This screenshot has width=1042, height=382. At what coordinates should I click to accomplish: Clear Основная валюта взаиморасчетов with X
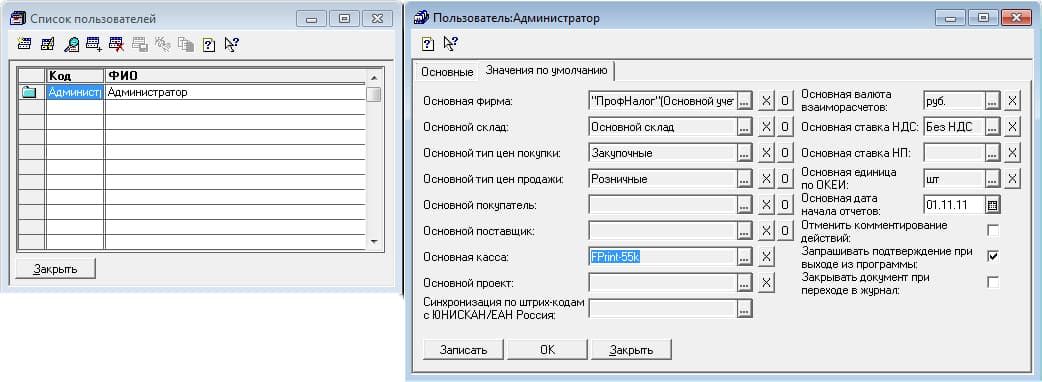click(x=1011, y=101)
